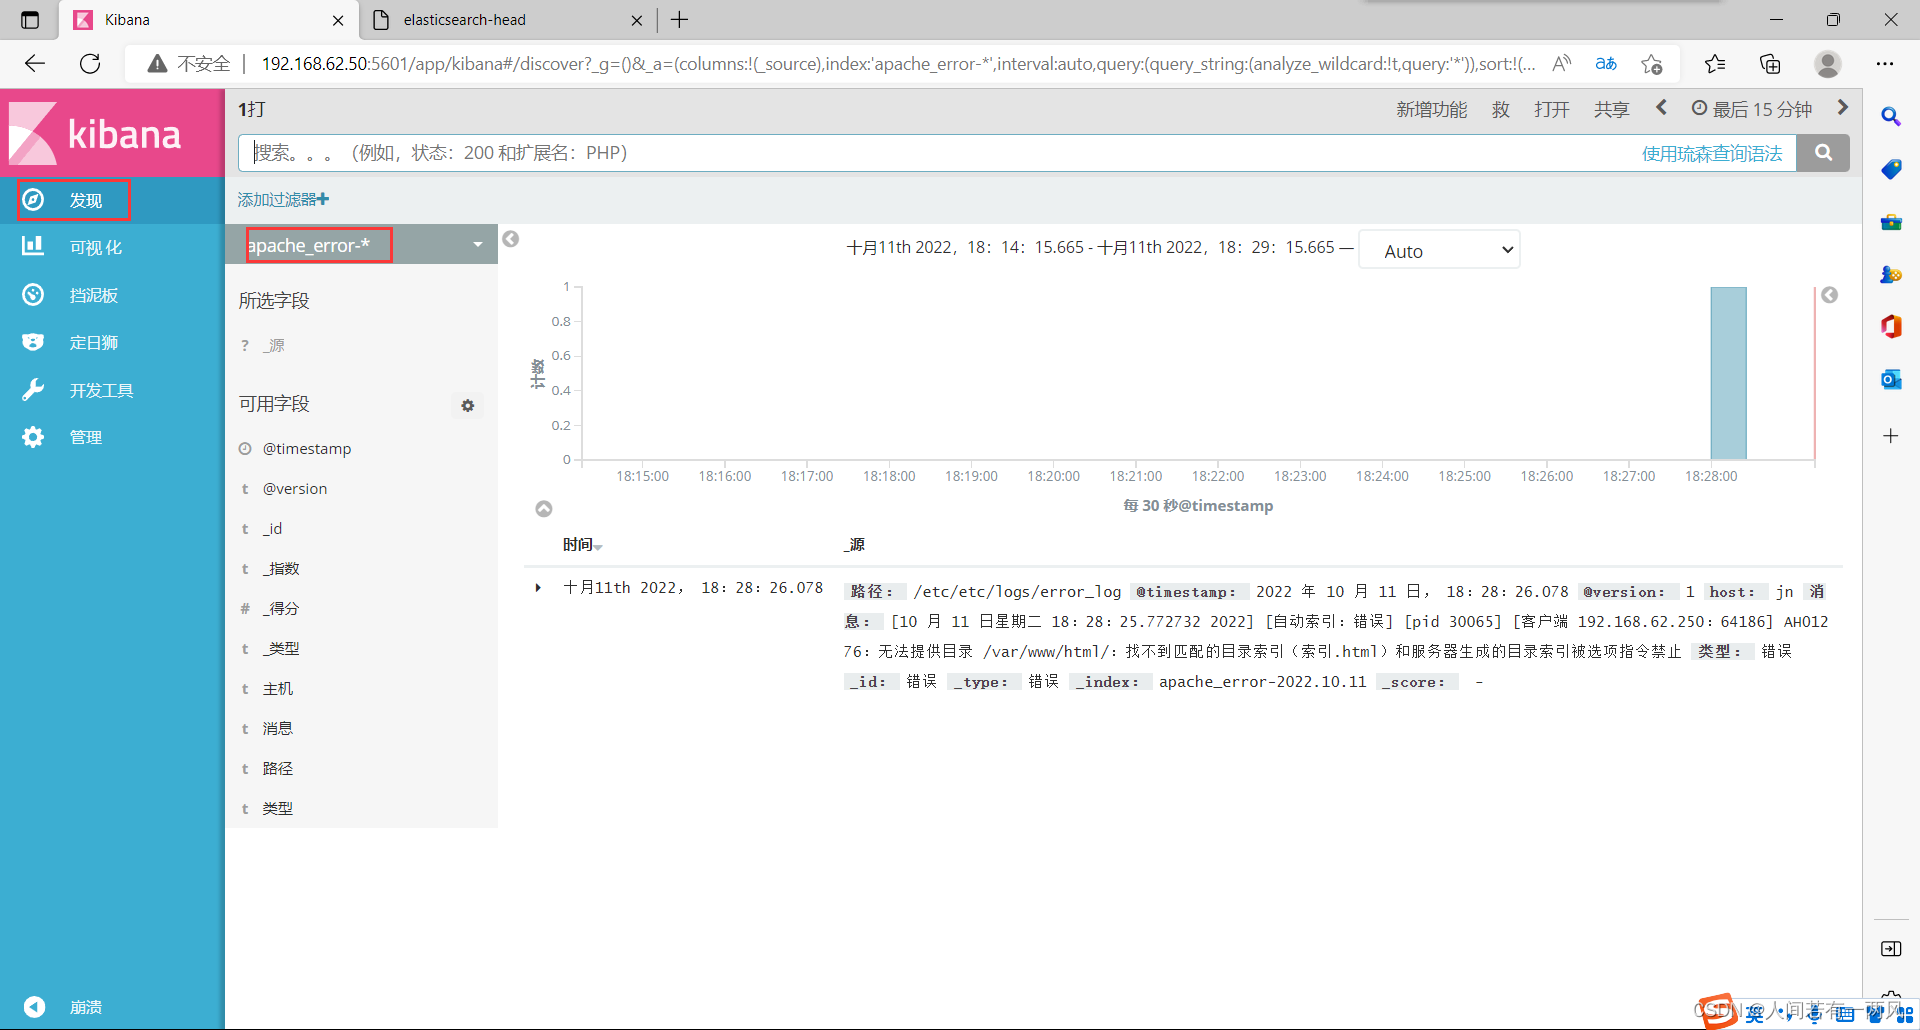Screen dimensions: 1920x1030
Task: Click Edge sidebar search icon
Action: pos(1891,117)
